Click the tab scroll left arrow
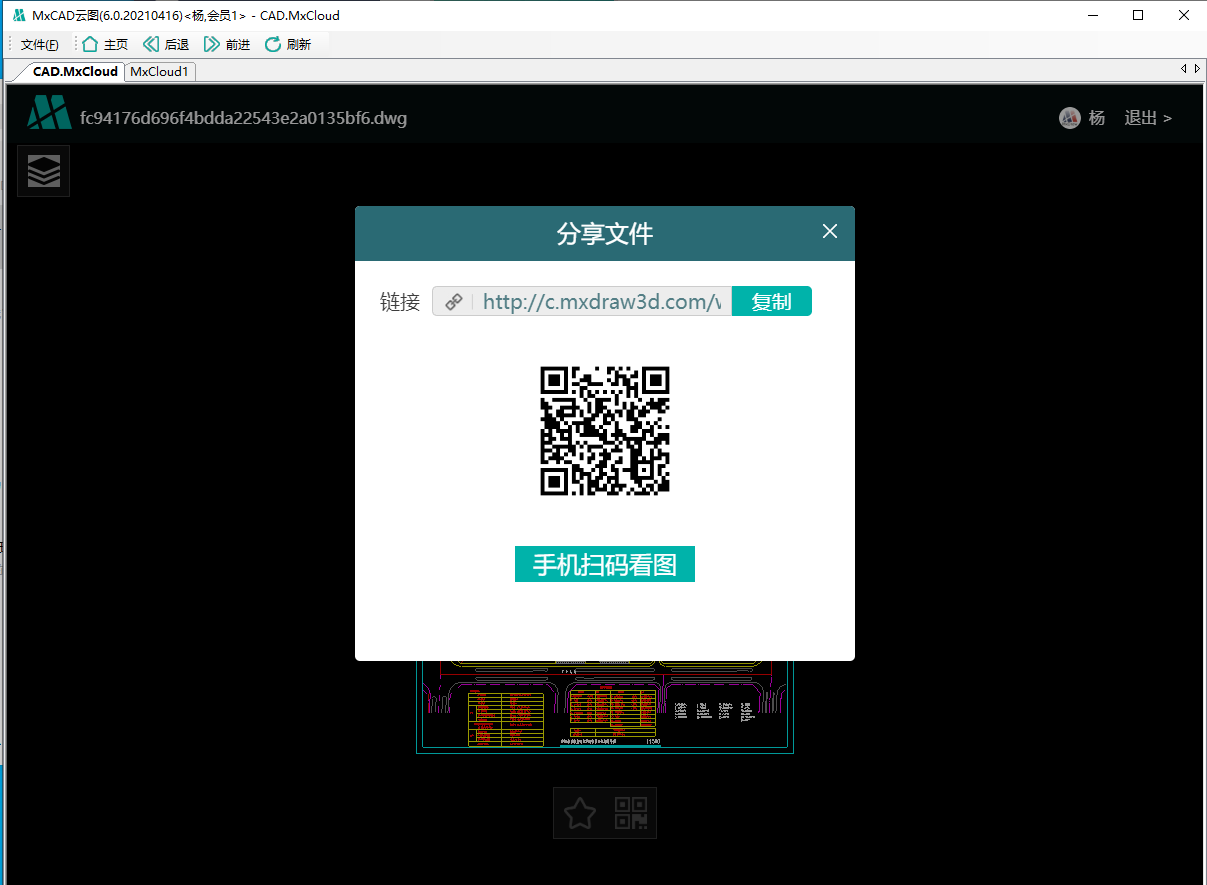This screenshot has width=1207, height=885. tap(1184, 69)
